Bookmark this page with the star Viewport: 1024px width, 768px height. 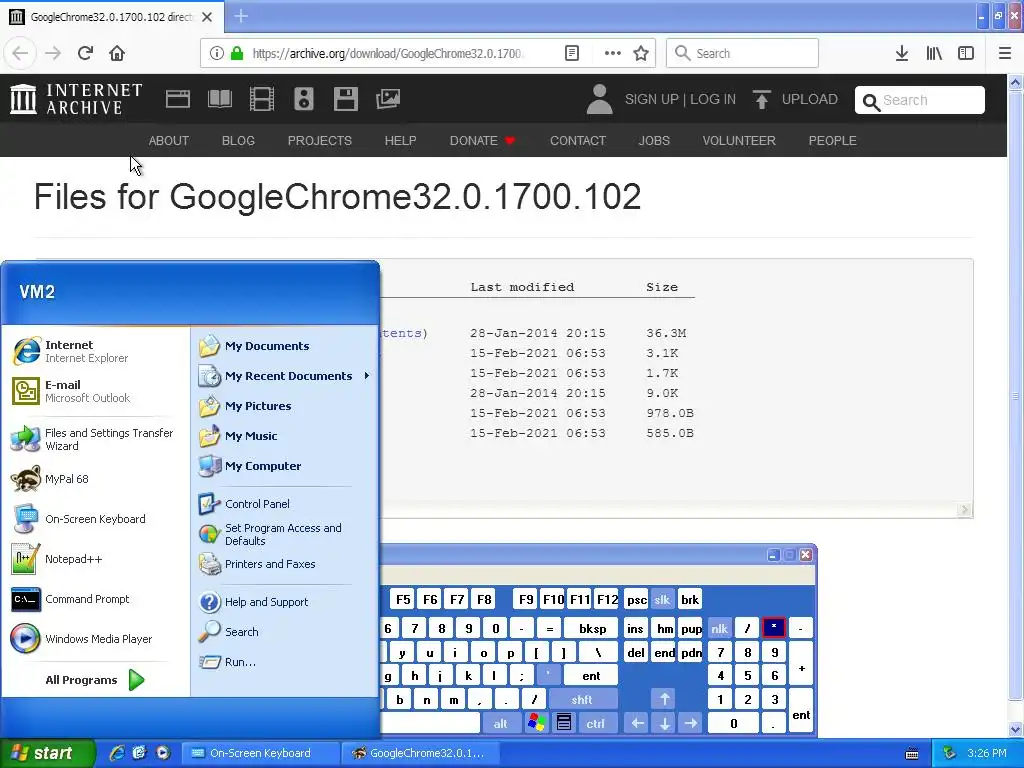(641, 53)
